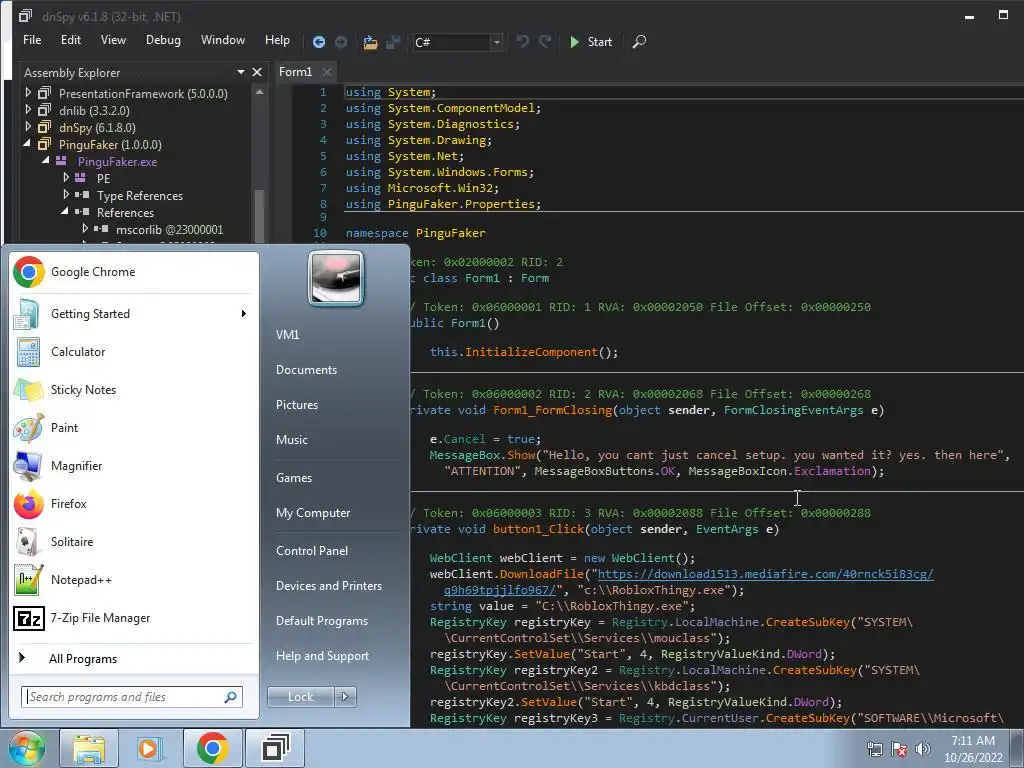Open Pictures from Start menu
The image size is (1024, 768).
pos(296,405)
